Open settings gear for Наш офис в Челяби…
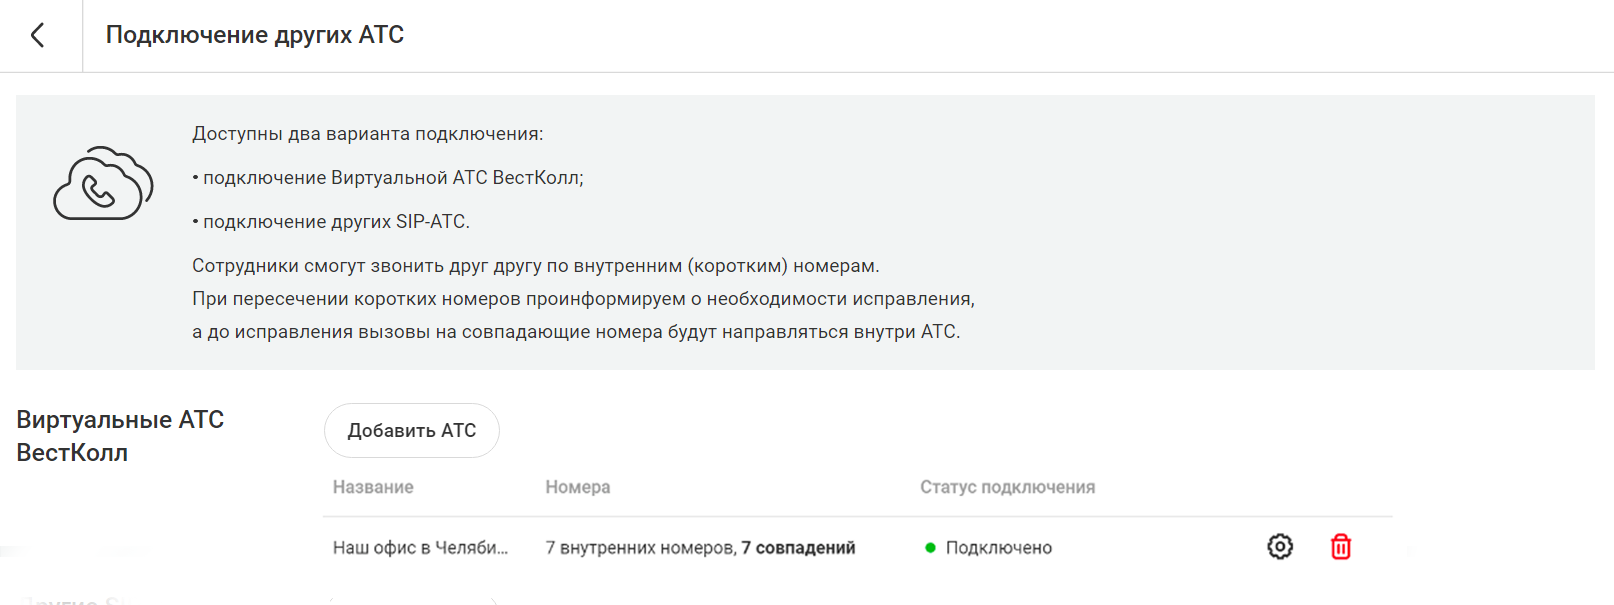1614x605 pixels. pyautogui.click(x=1280, y=547)
